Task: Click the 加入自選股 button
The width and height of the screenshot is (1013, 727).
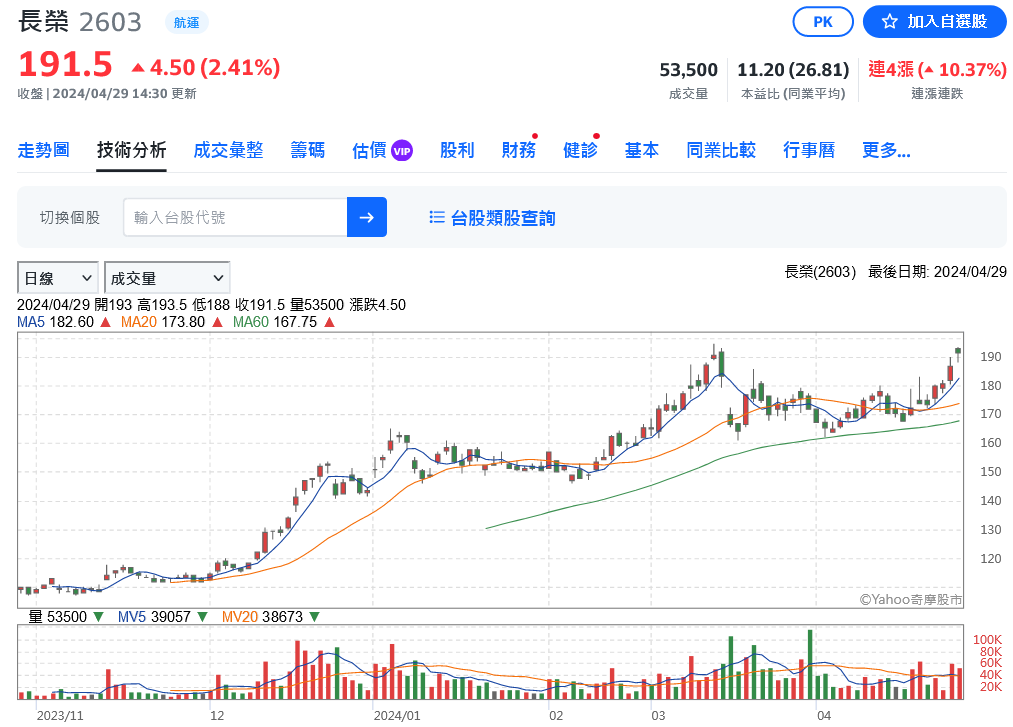Action: (x=935, y=22)
